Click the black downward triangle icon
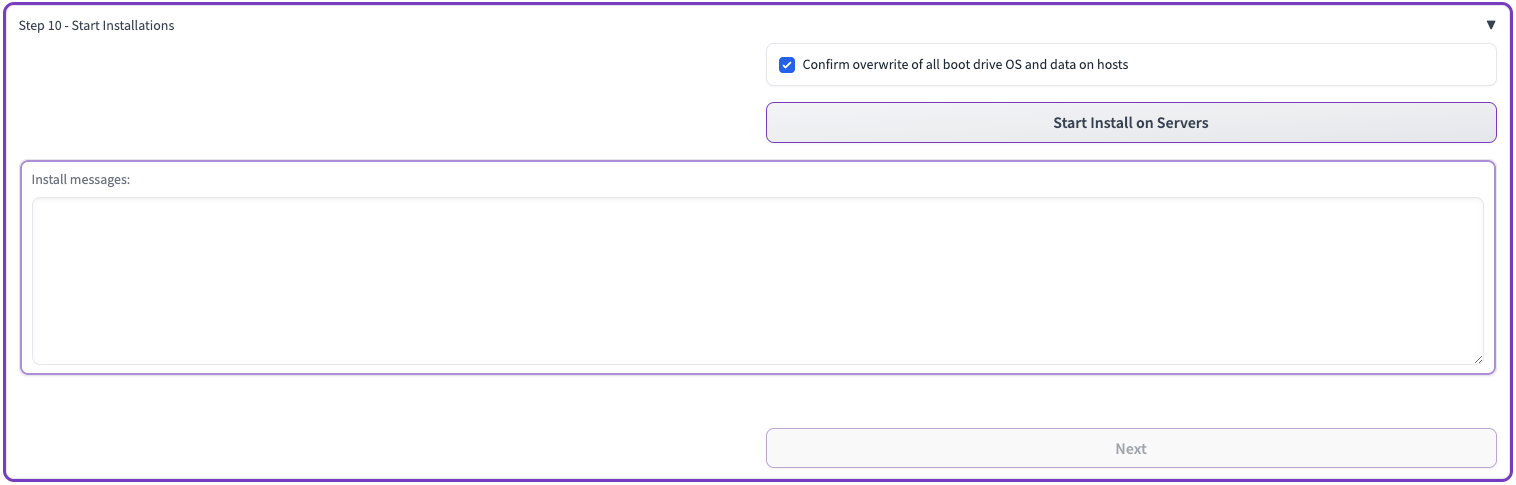The width and height of the screenshot is (1516, 485). click(1490, 25)
